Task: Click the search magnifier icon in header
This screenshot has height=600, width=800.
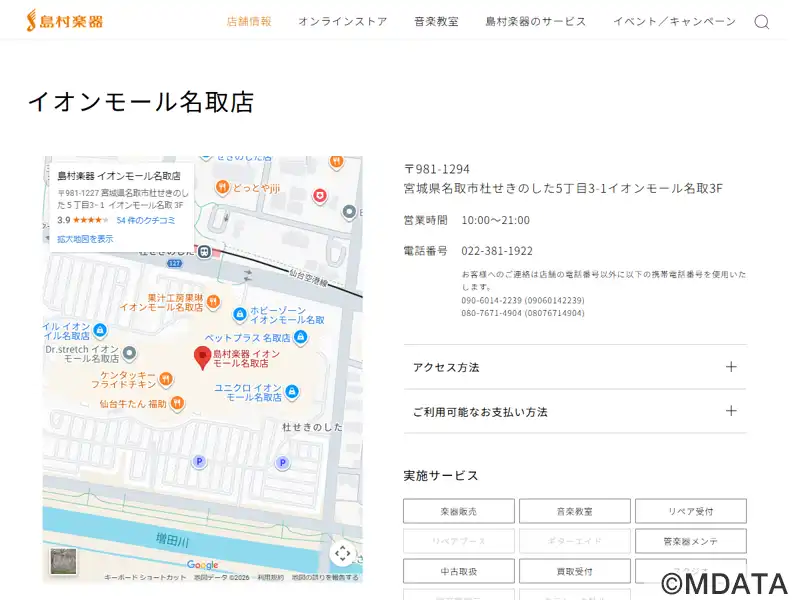Action: click(761, 22)
